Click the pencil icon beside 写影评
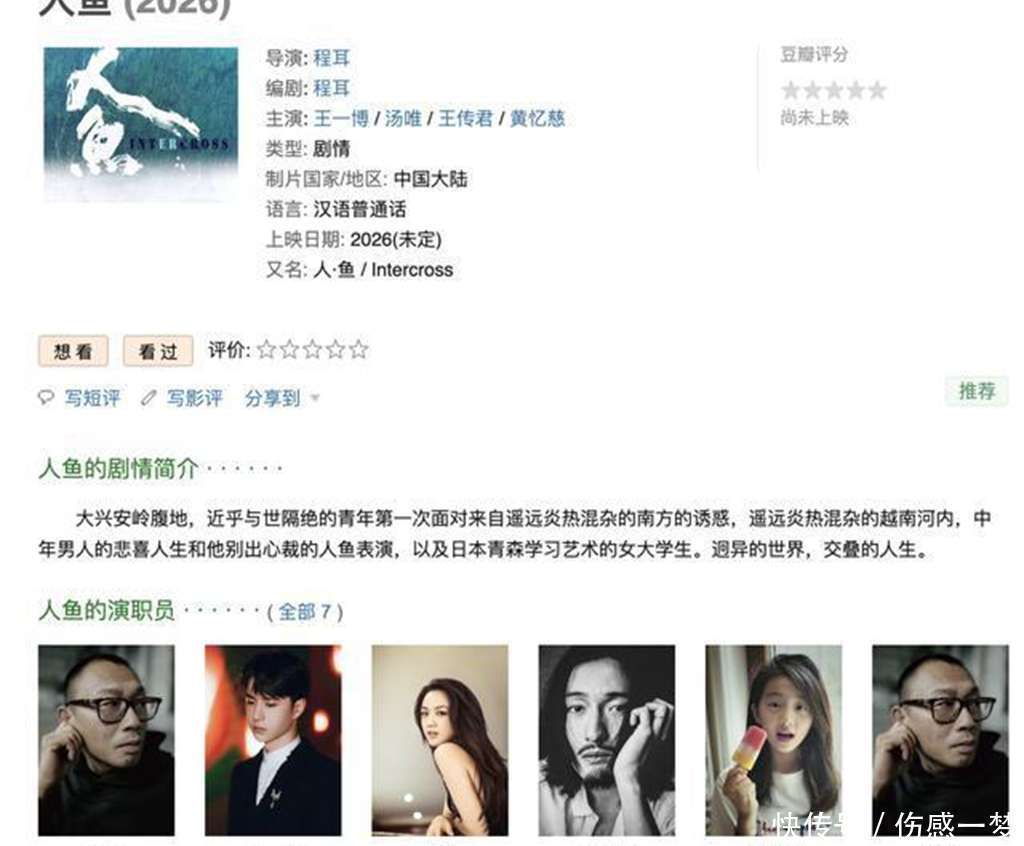This screenshot has height=846, width=1024. [149, 397]
